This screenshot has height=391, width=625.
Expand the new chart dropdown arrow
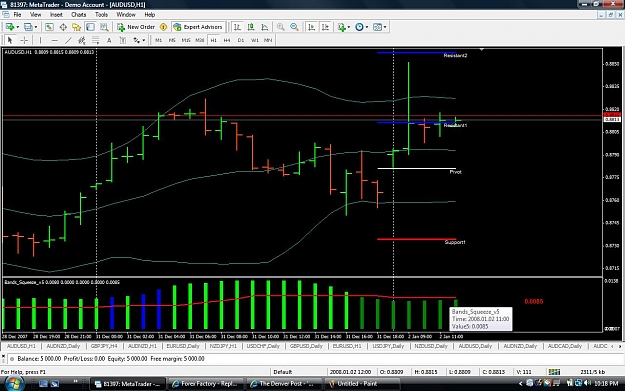click(x=17, y=27)
